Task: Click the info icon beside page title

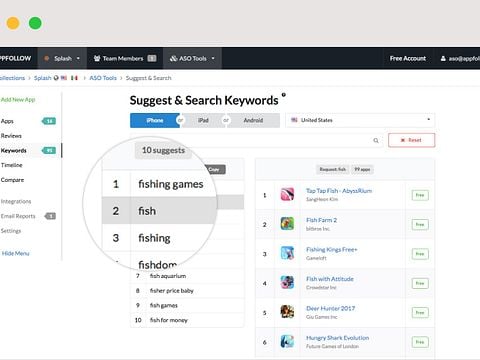Action: 284,95
